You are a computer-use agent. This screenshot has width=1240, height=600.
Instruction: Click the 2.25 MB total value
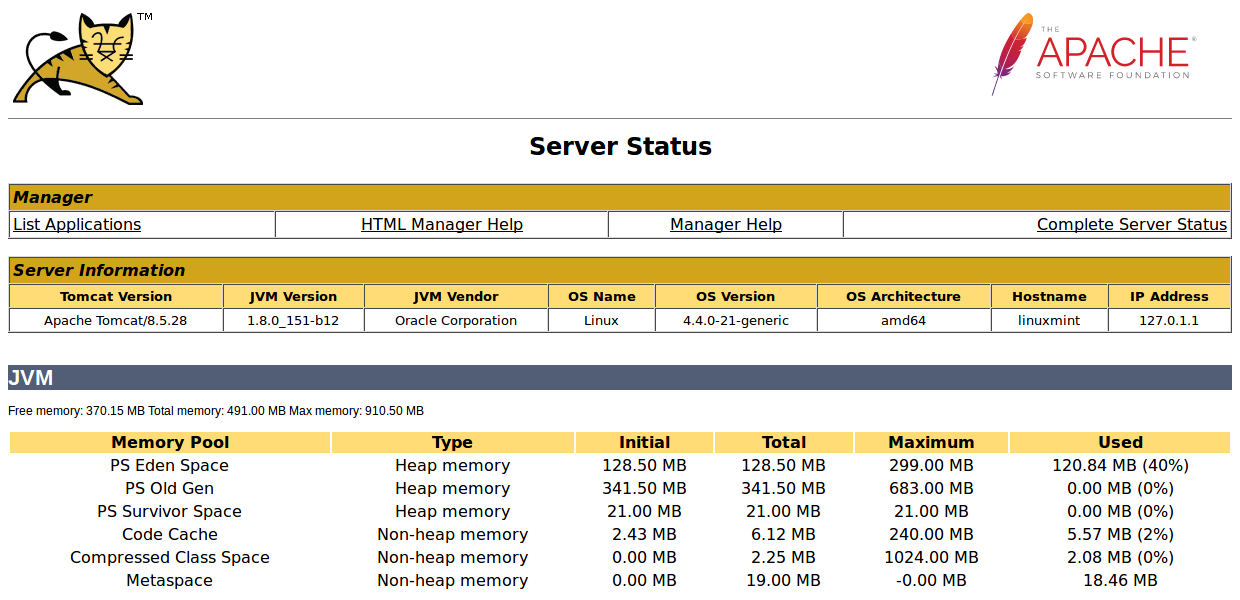click(784, 558)
